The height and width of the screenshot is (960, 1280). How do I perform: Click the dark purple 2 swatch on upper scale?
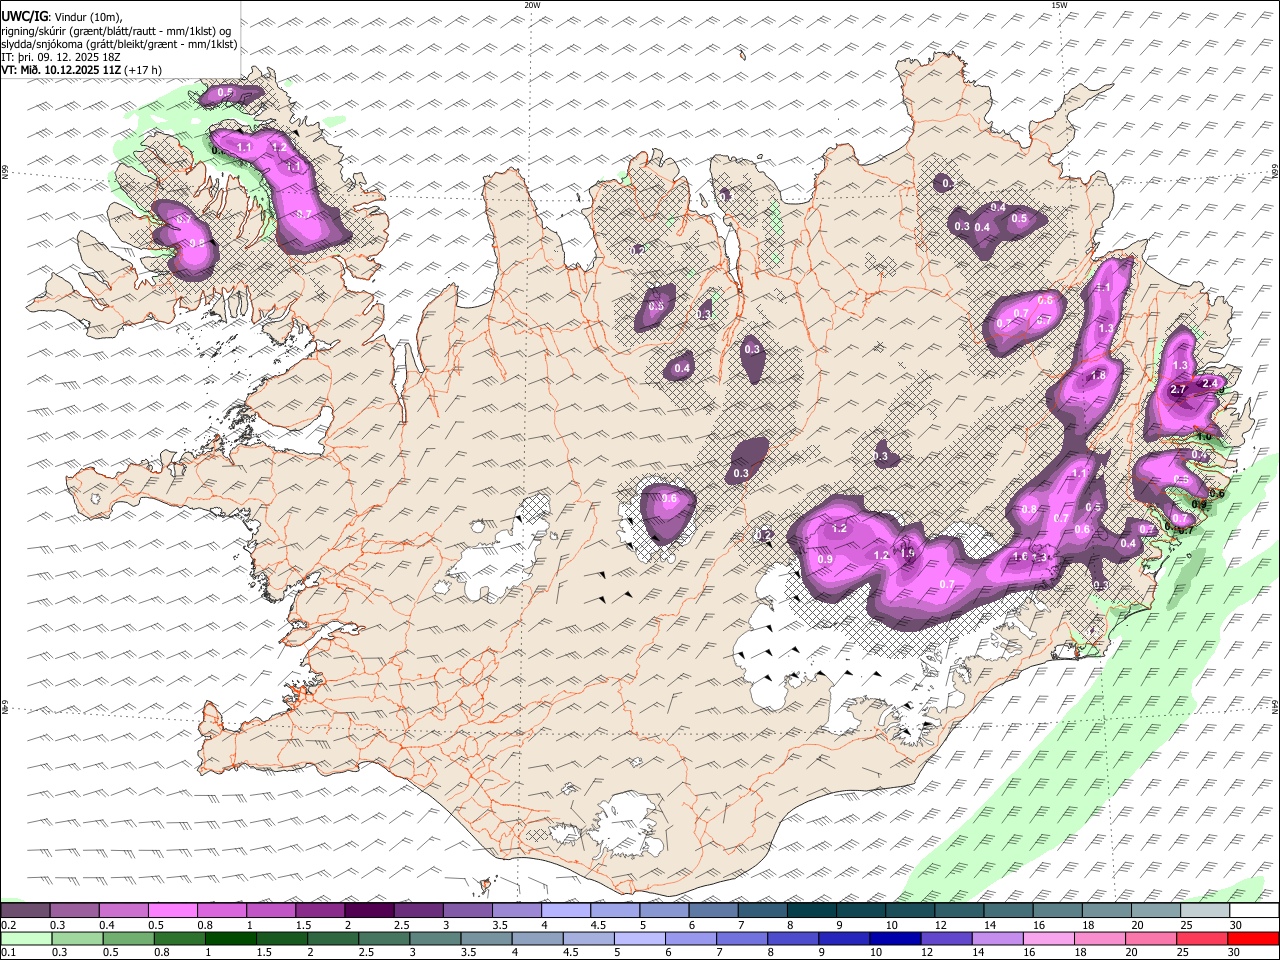369,910
